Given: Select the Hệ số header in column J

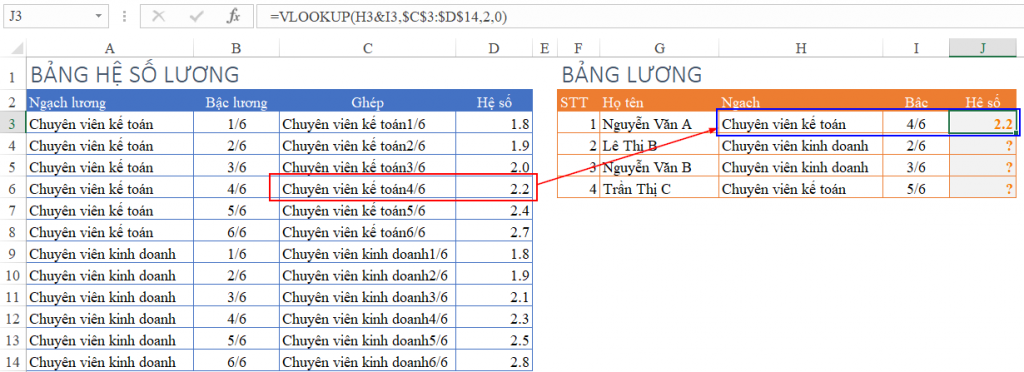Looking at the screenshot, I should tap(984, 102).
